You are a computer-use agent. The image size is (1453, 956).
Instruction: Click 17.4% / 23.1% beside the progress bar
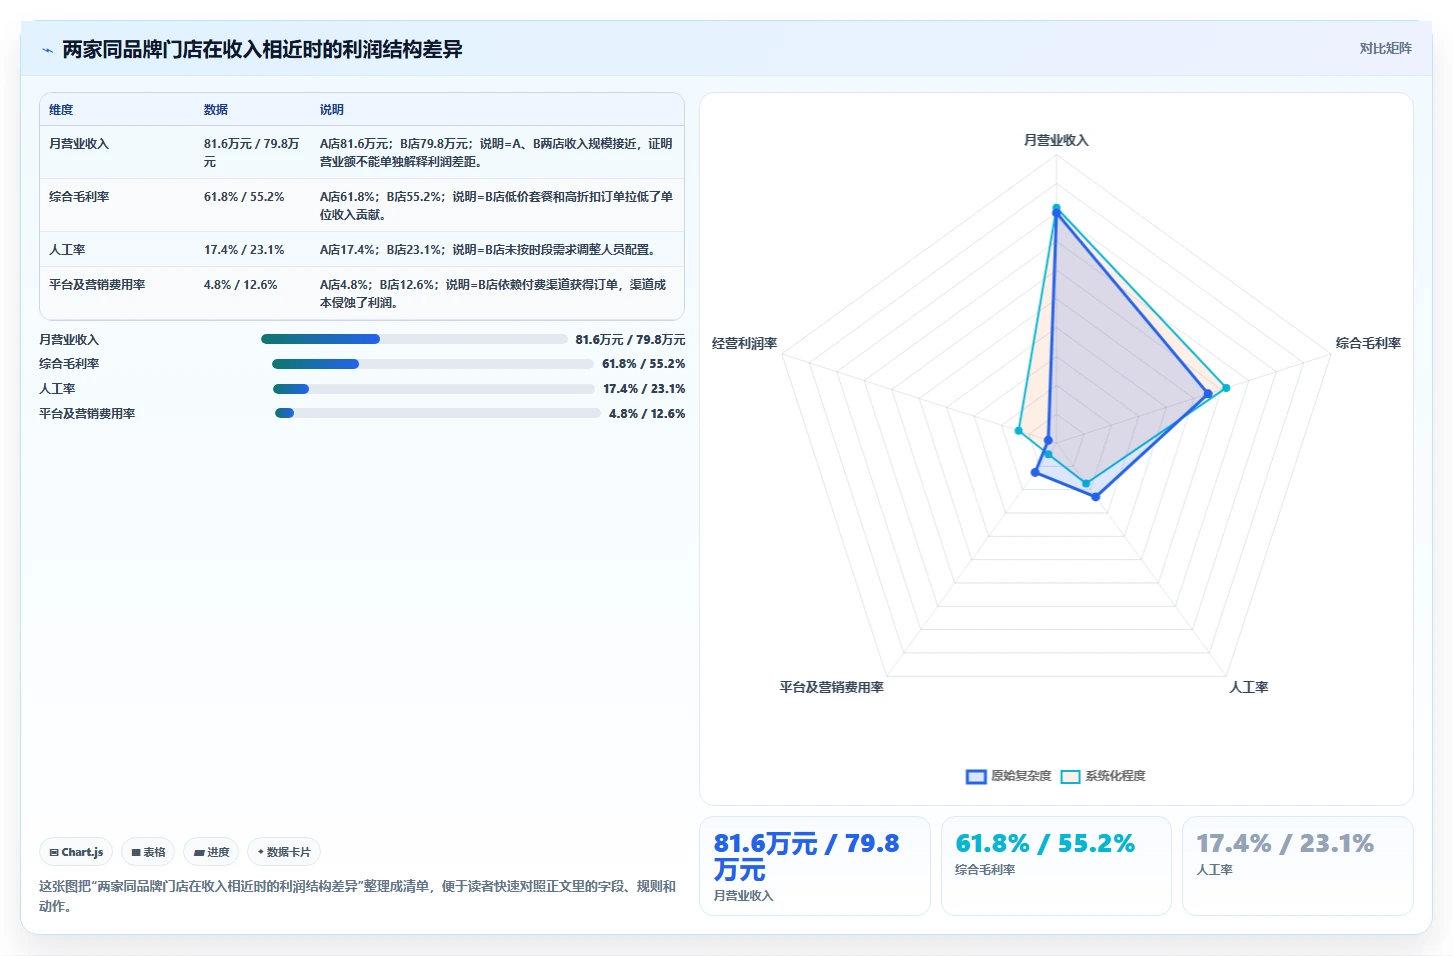click(644, 389)
